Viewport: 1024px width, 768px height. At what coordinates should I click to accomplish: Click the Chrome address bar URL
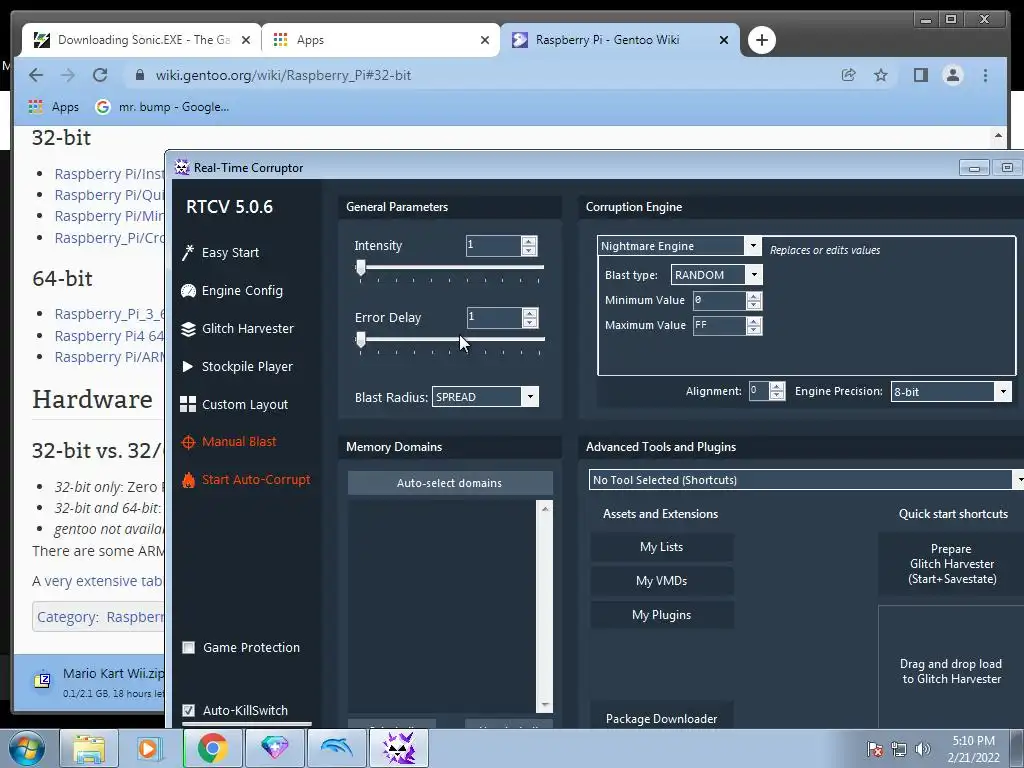click(283, 75)
